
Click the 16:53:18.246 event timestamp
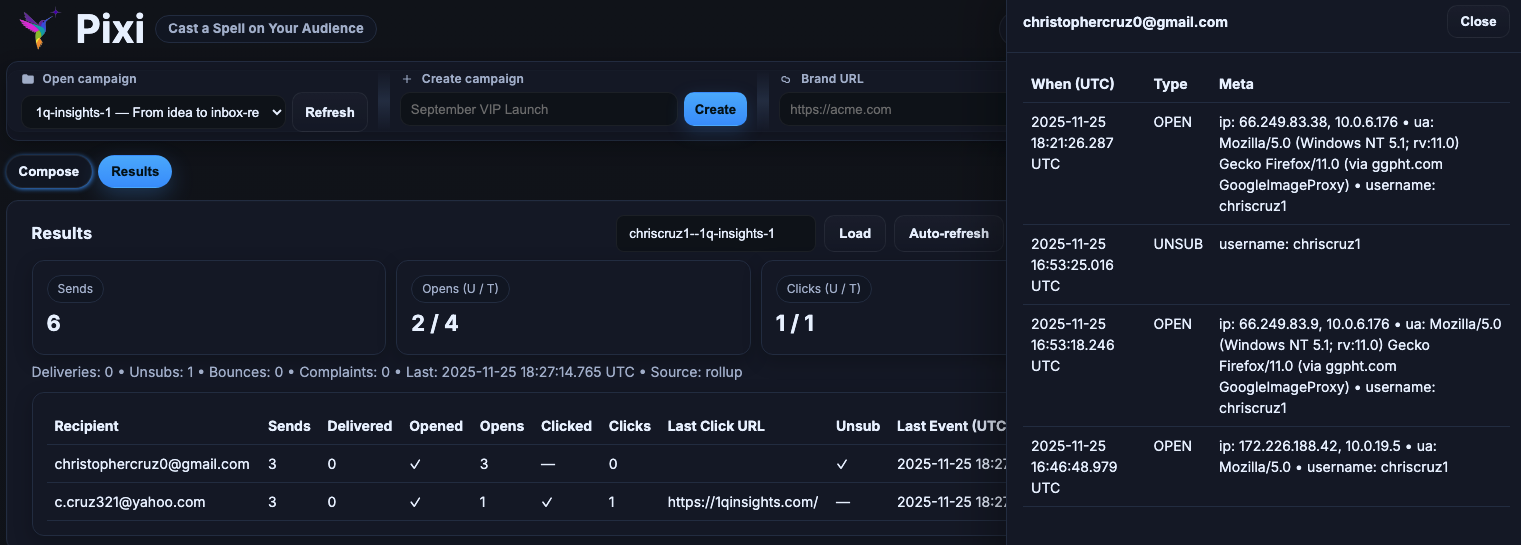1072,345
